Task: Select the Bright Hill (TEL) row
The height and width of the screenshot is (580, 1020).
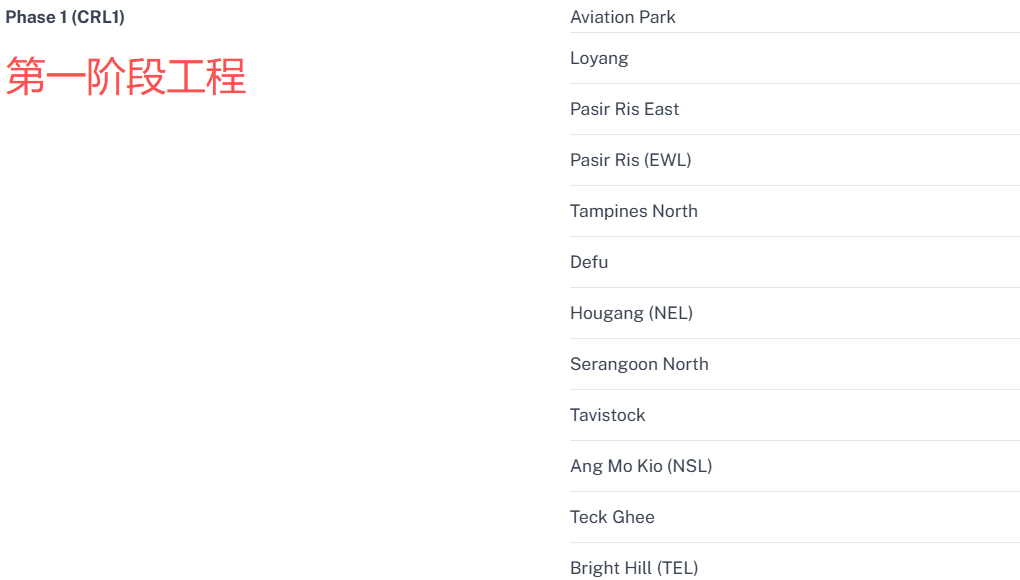Action: coord(795,562)
